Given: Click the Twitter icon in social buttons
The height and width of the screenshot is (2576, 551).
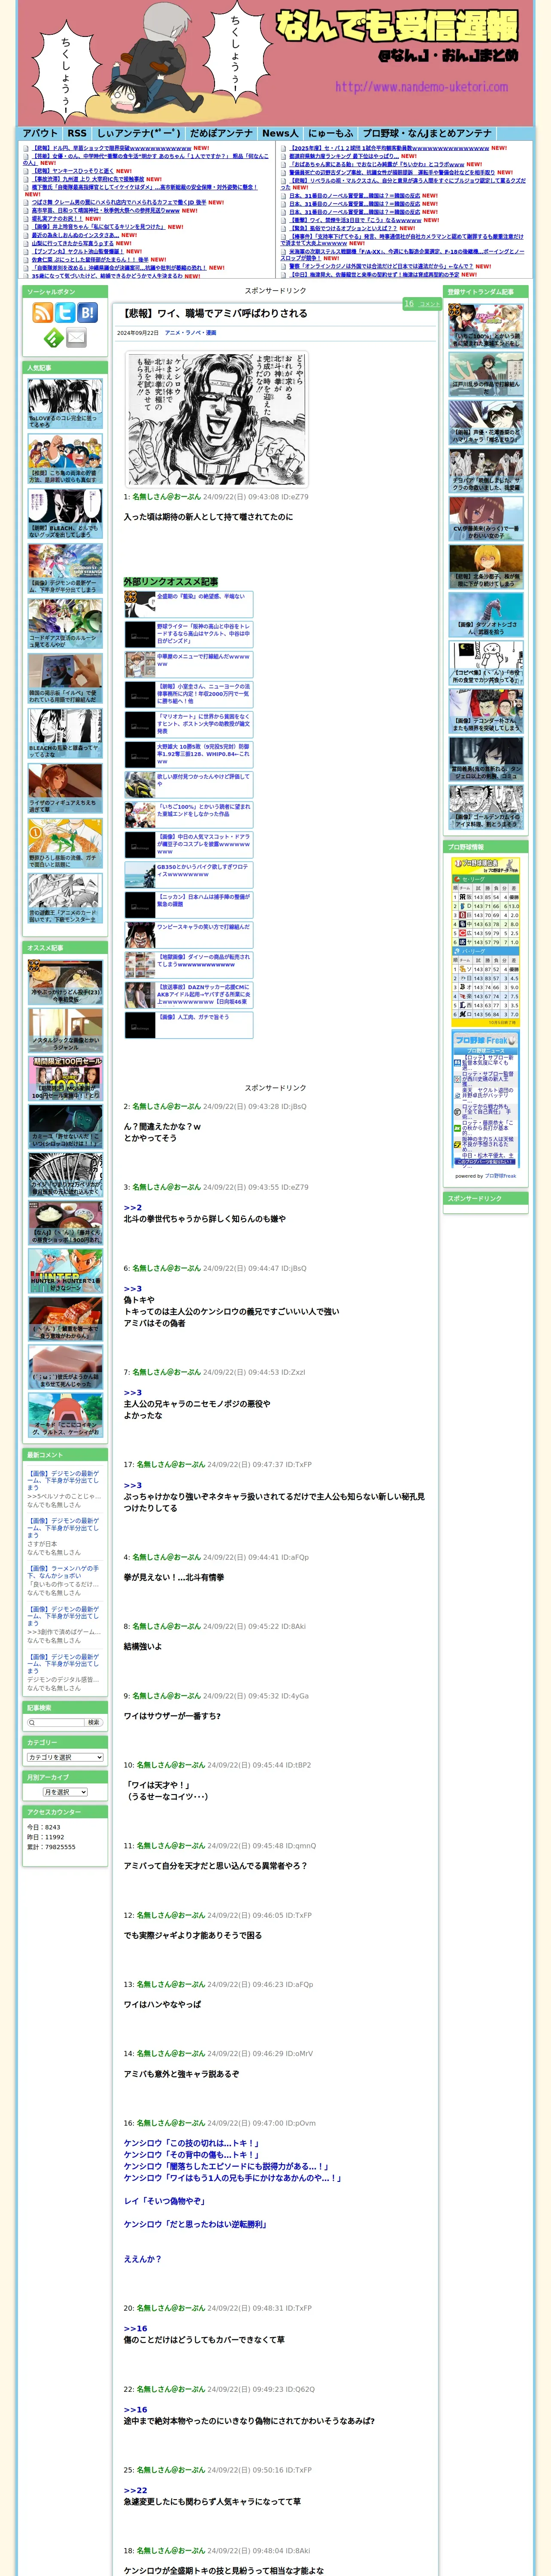Looking at the screenshot, I should tap(65, 313).
